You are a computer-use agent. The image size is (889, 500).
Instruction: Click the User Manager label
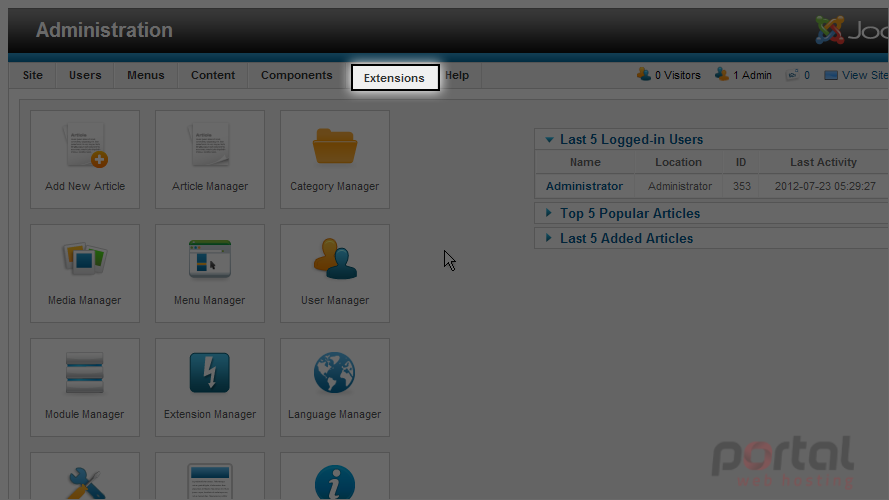(335, 300)
